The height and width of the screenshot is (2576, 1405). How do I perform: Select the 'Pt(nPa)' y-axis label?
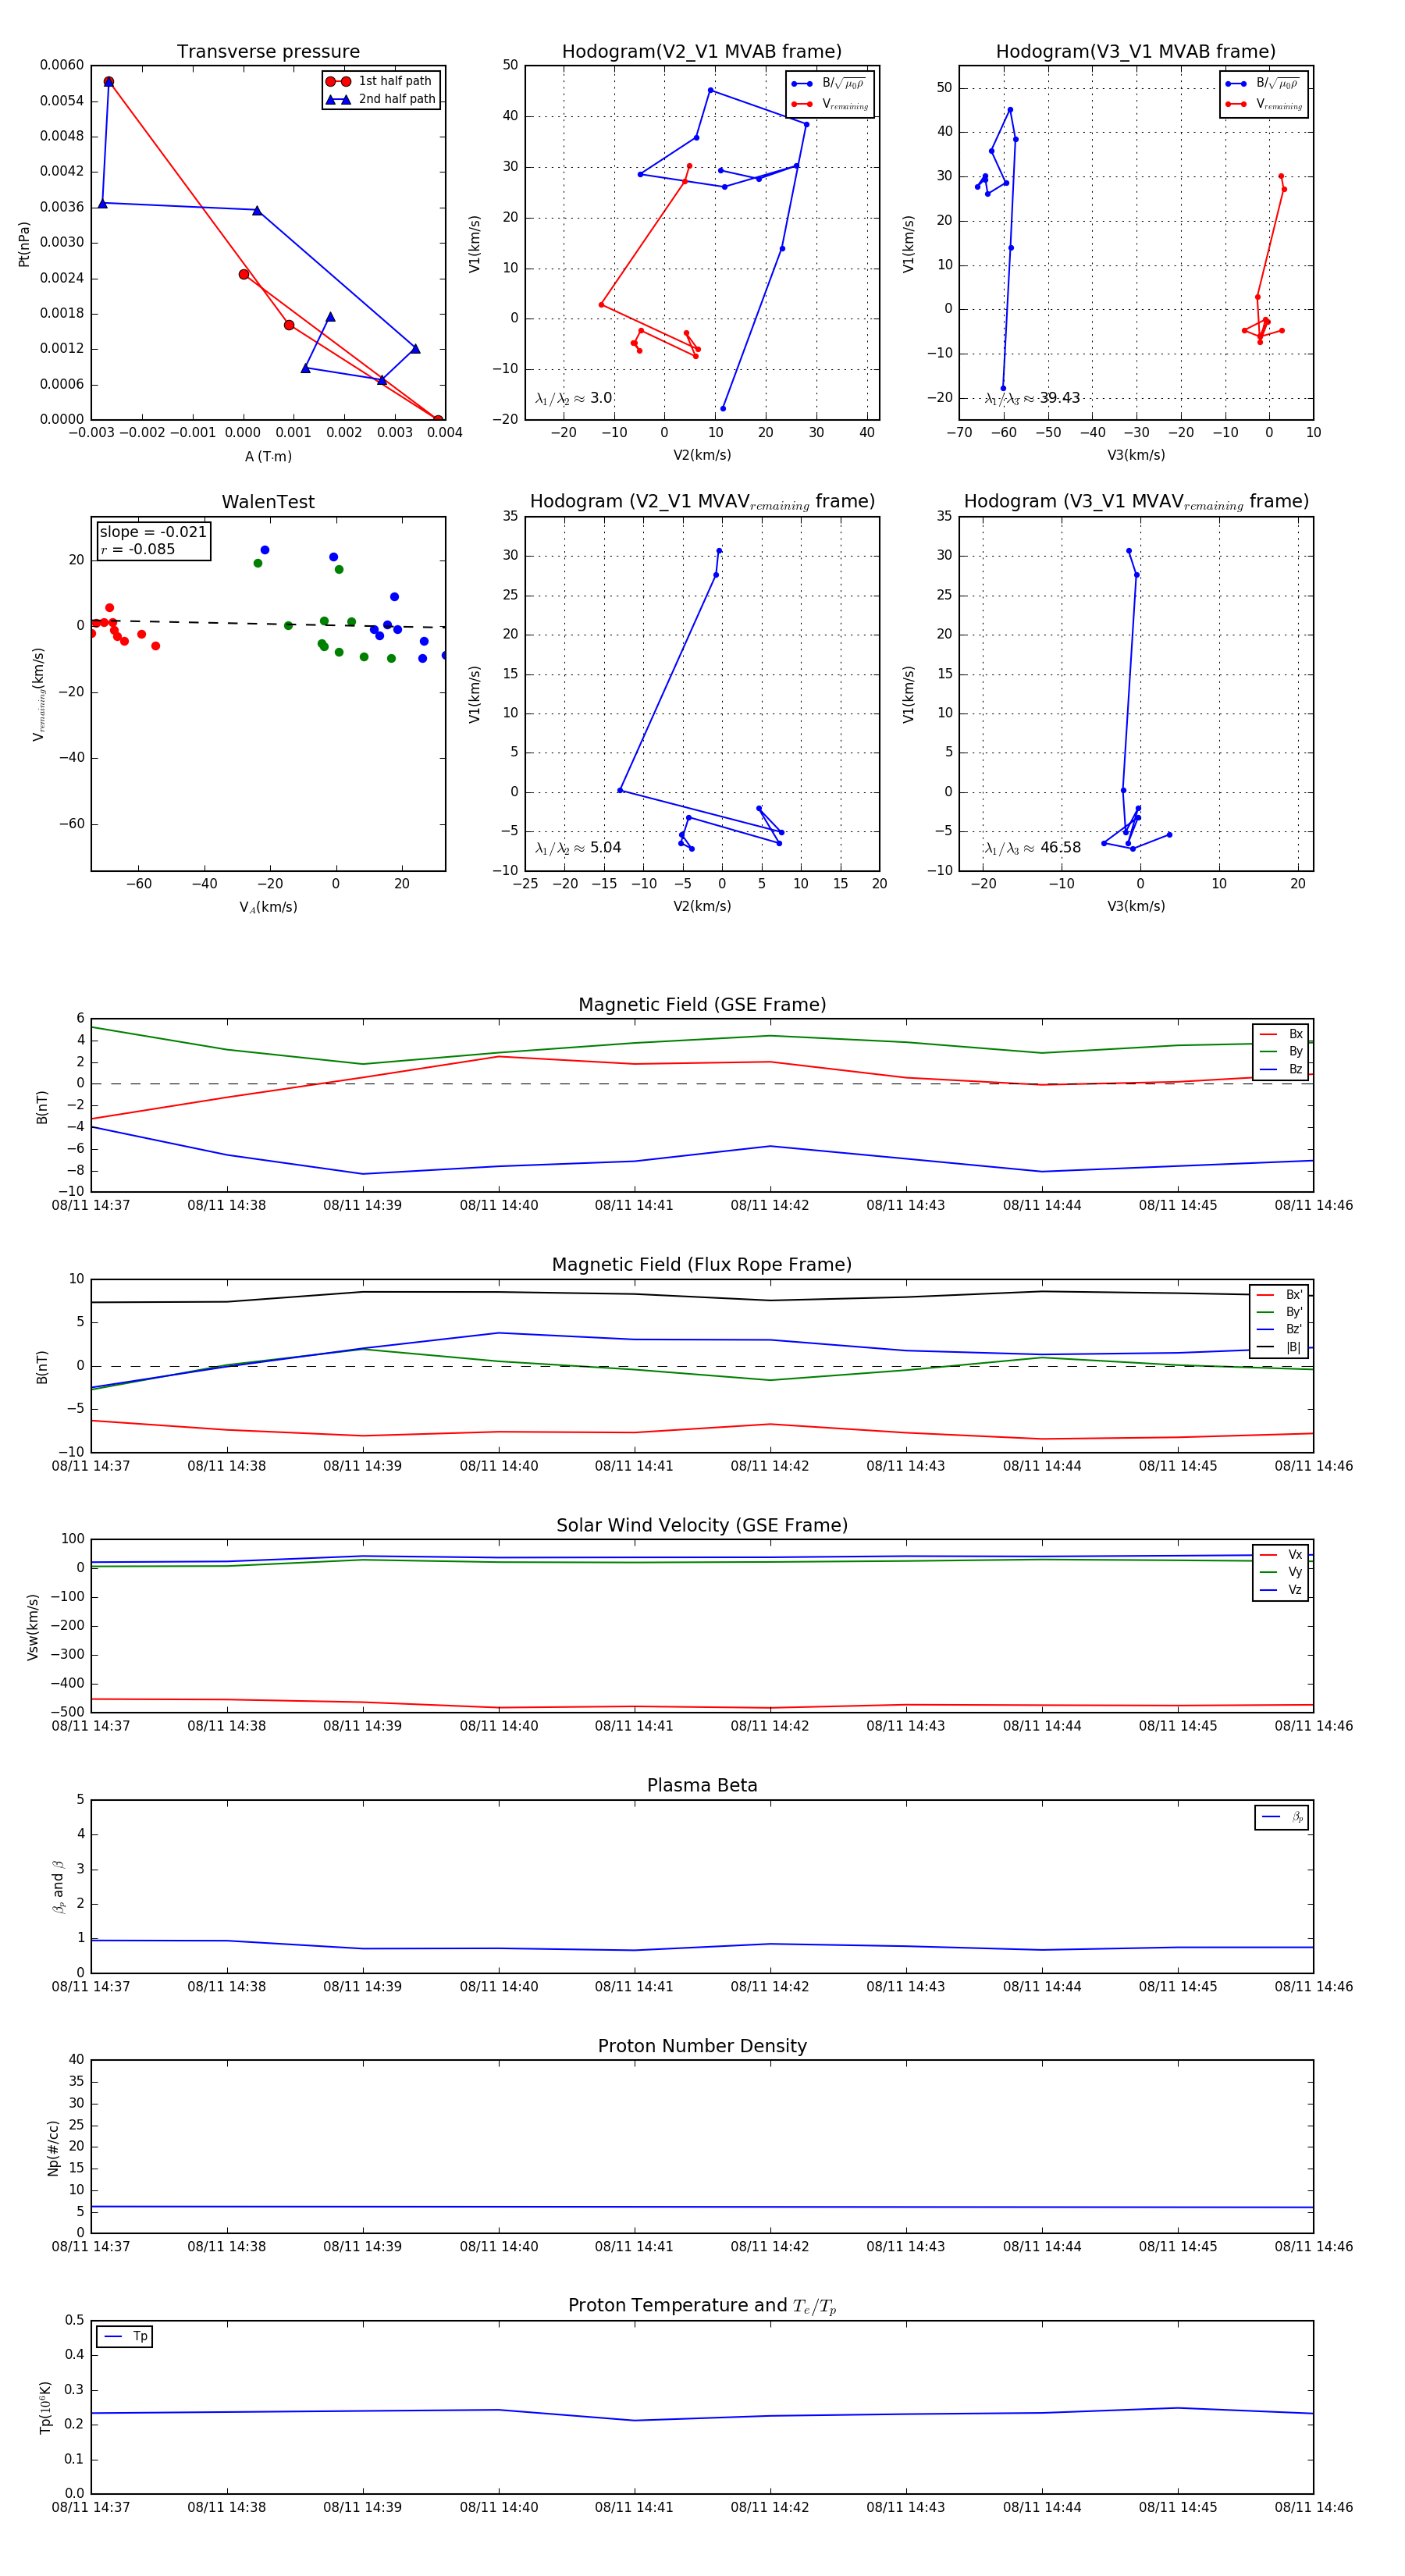click(x=24, y=243)
